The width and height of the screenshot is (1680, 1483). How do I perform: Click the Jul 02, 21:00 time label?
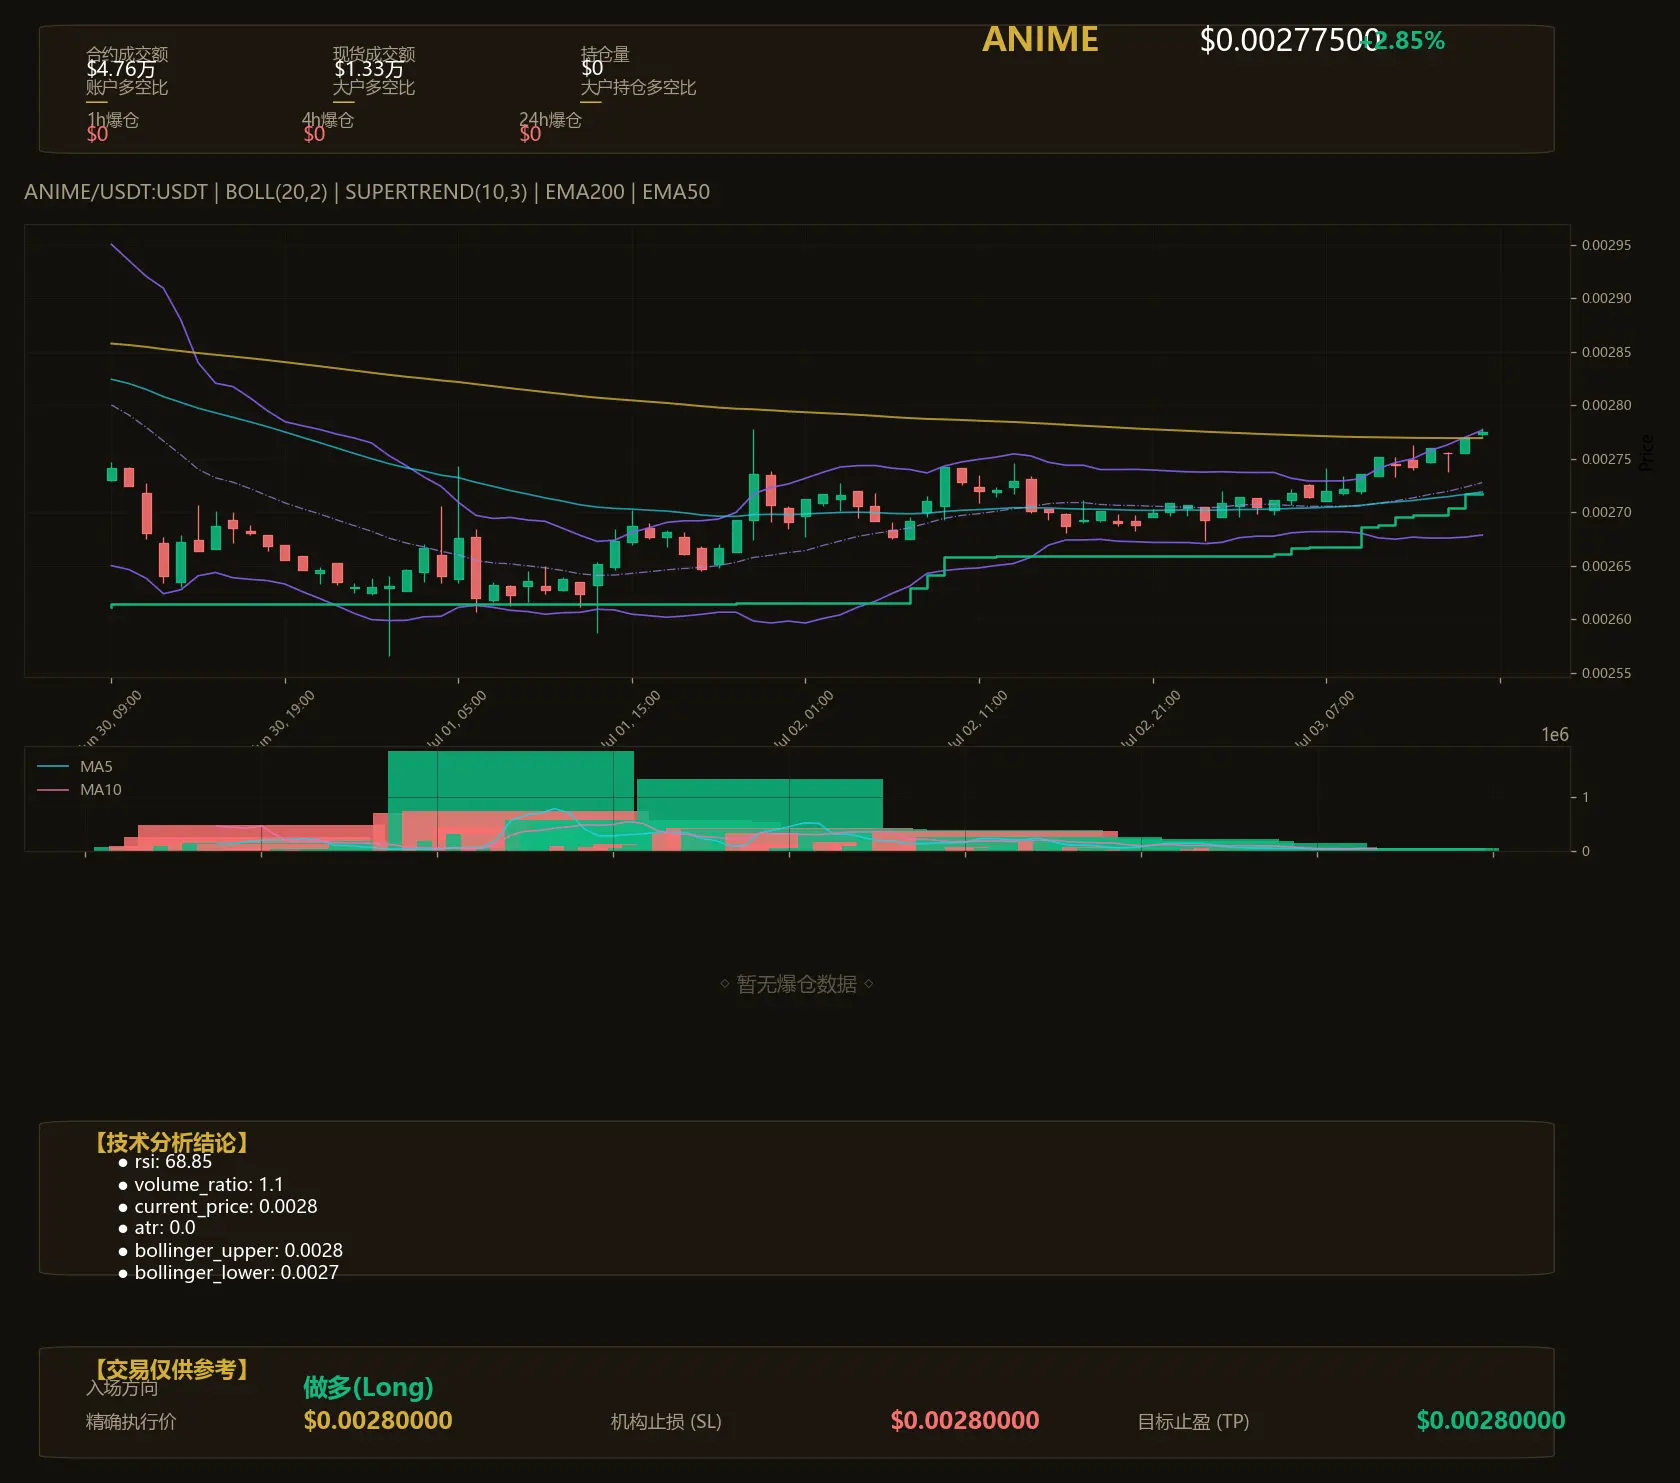coord(1150,719)
